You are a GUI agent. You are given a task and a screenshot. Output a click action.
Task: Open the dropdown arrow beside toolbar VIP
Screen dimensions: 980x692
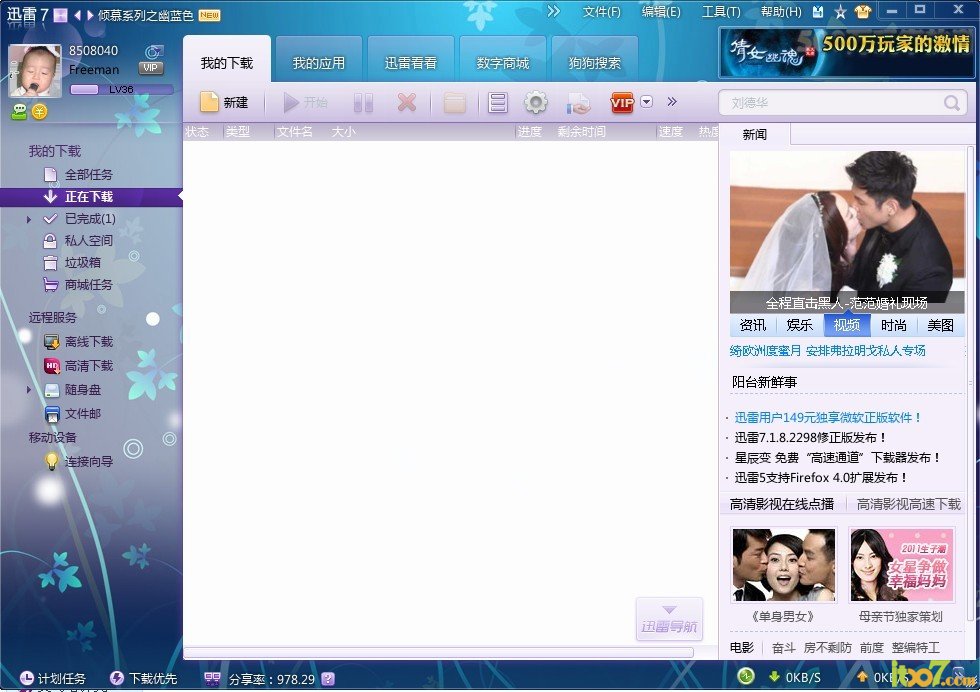pyautogui.click(x=647, y=101)
